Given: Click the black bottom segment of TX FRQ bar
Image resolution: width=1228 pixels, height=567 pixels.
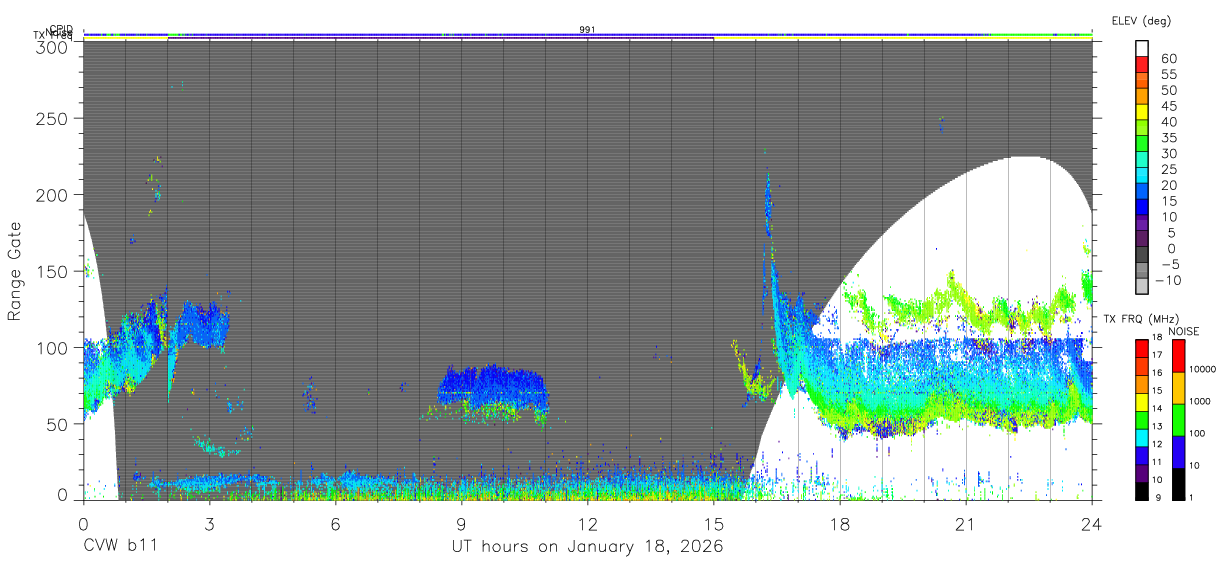Looking at the screenshot, I should tap(1142, 489).
